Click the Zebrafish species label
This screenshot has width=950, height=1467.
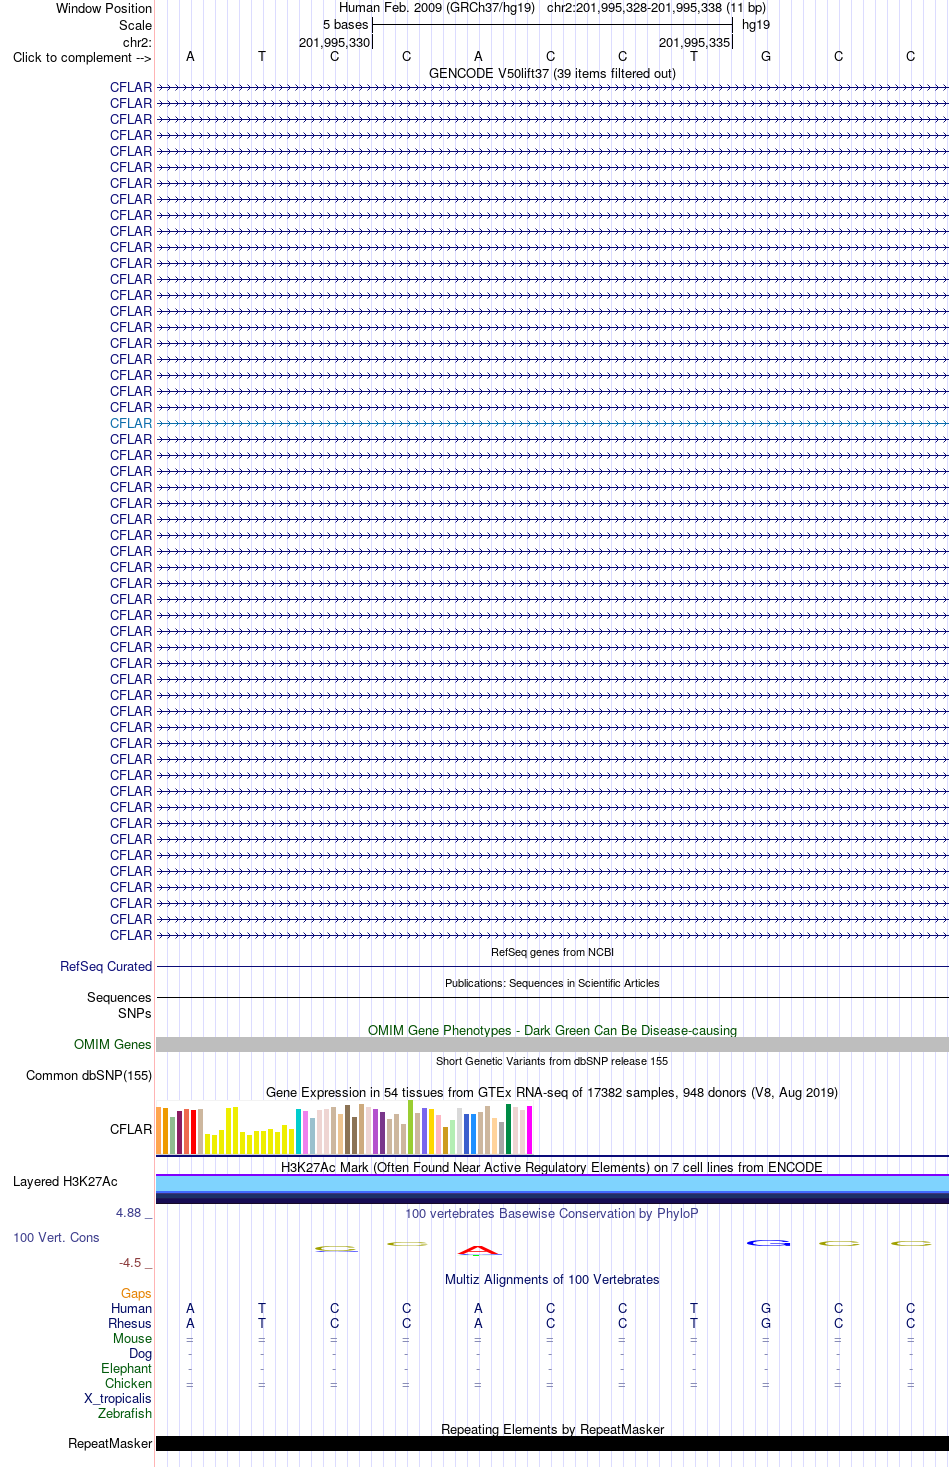[x=125, y=1413]
